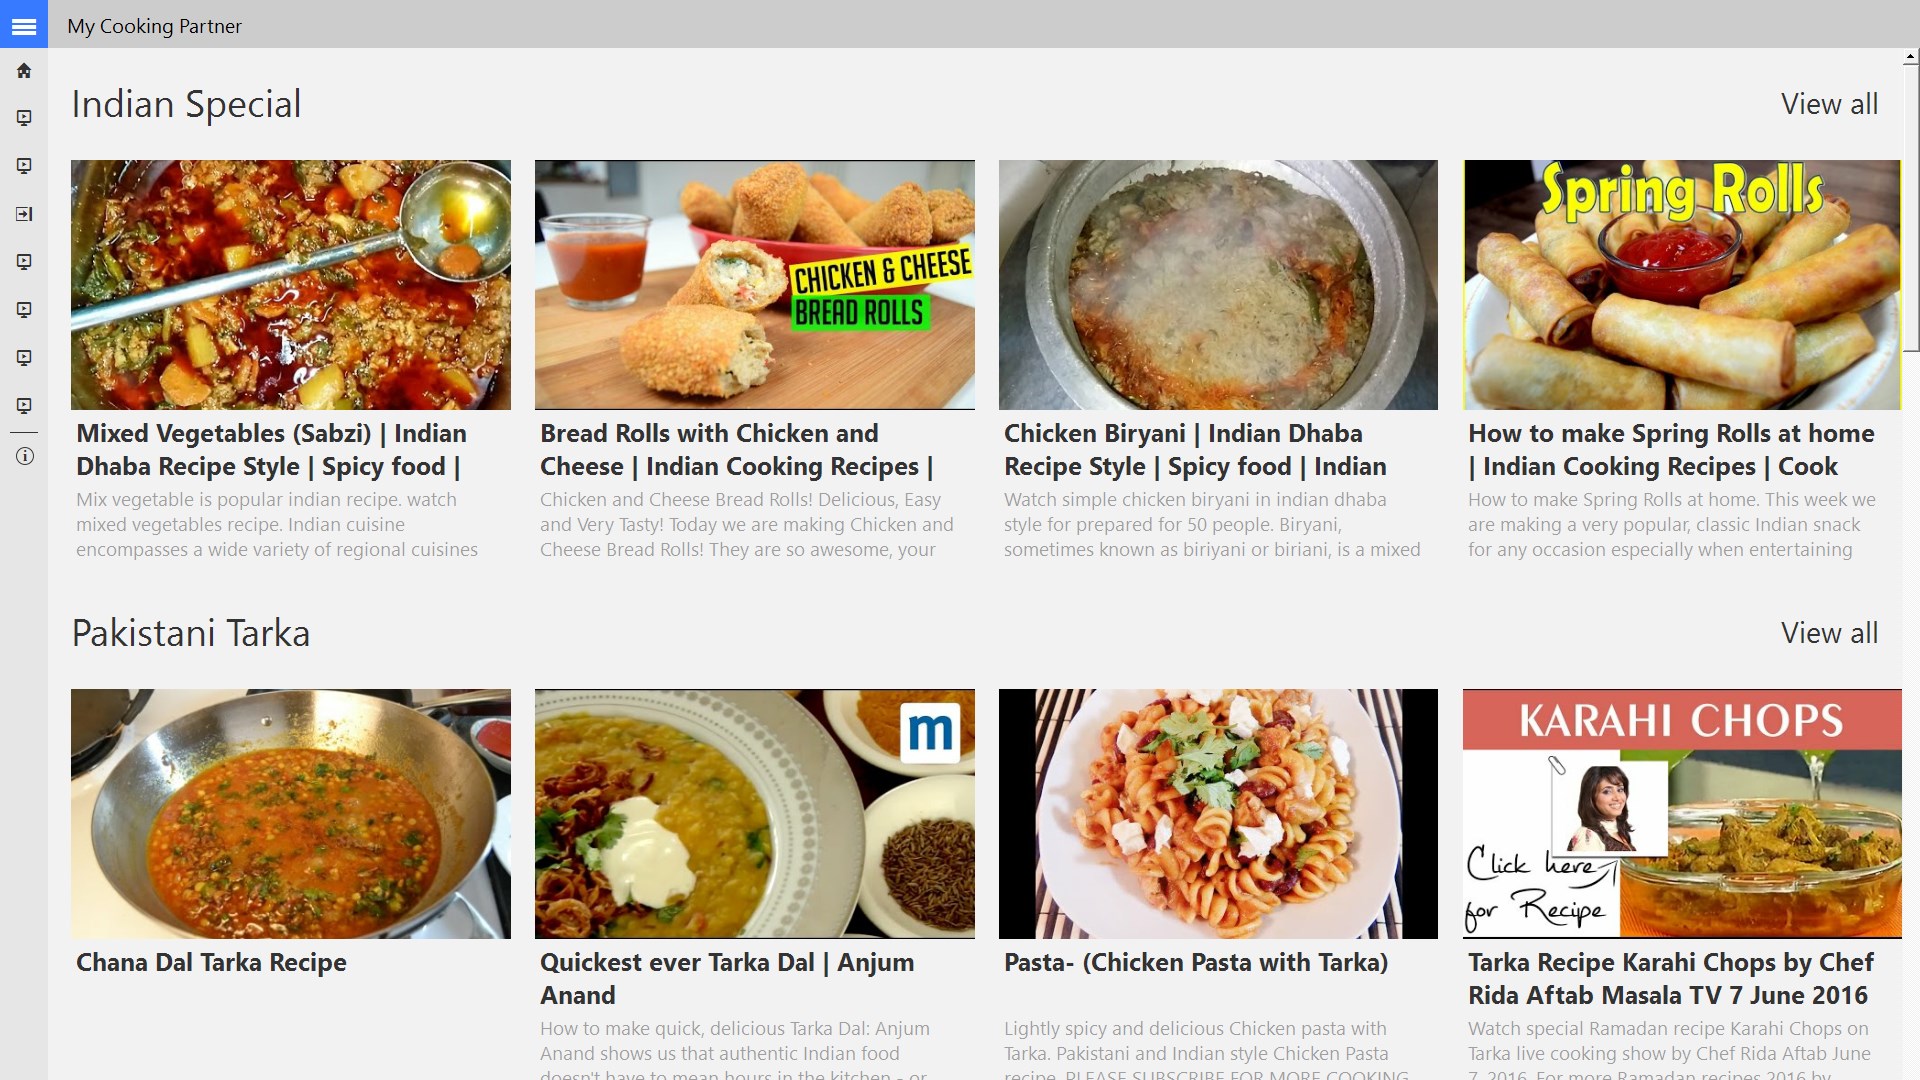View all Pakistani Tarka recipes

1828,633
